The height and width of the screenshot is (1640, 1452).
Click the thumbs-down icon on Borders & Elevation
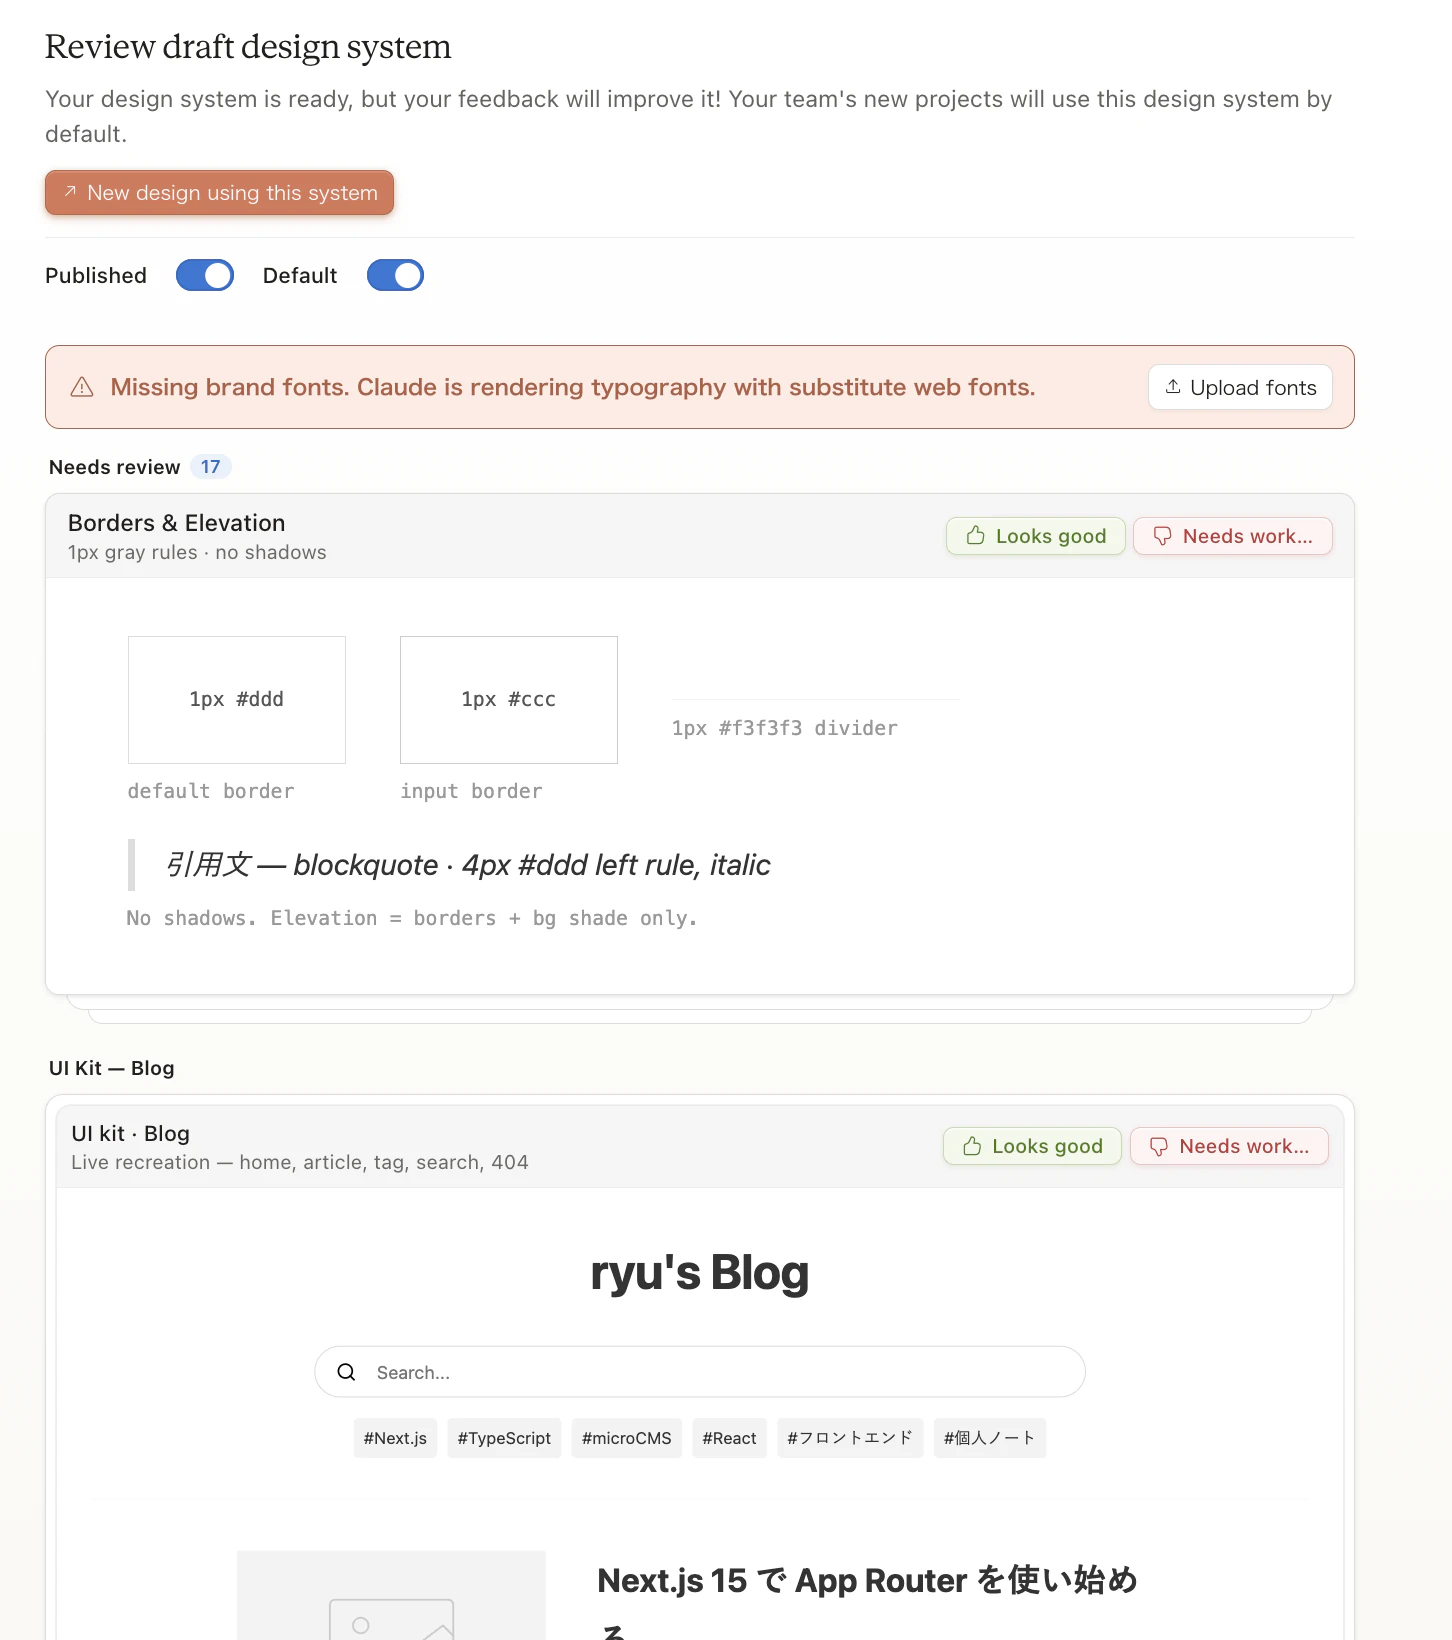1163,535
